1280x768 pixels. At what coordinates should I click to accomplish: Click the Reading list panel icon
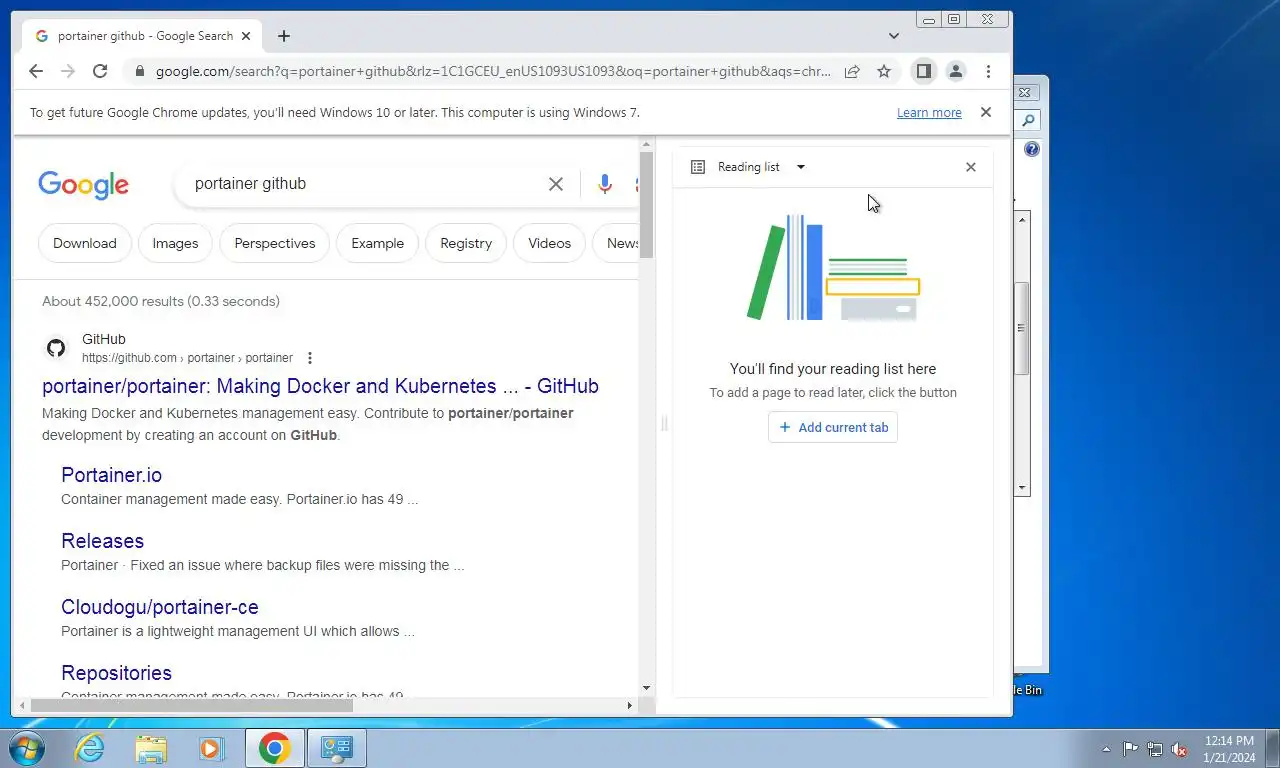(698, 167)
